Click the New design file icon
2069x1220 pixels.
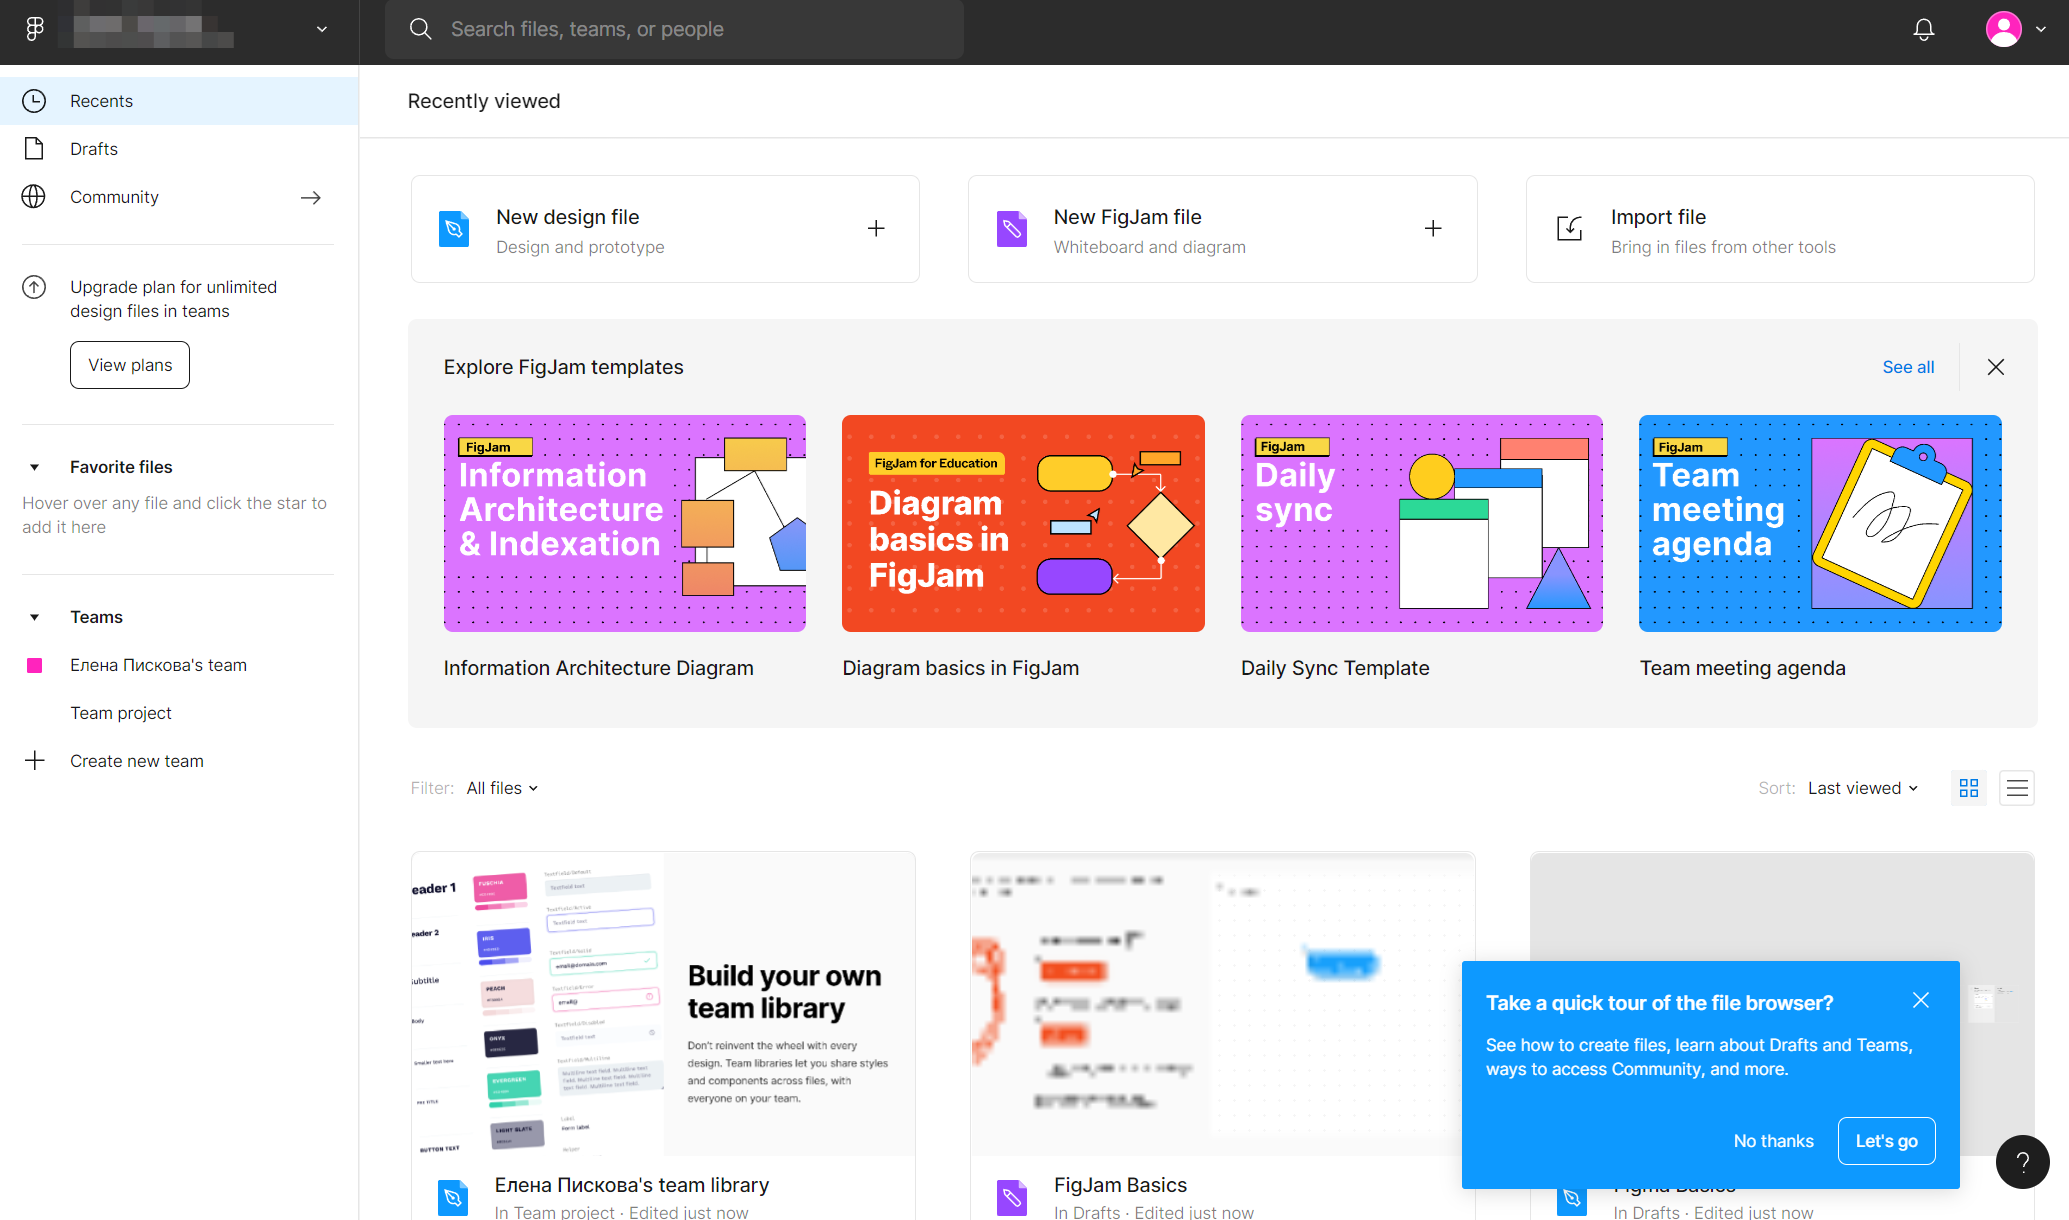(x=454, y=229)
